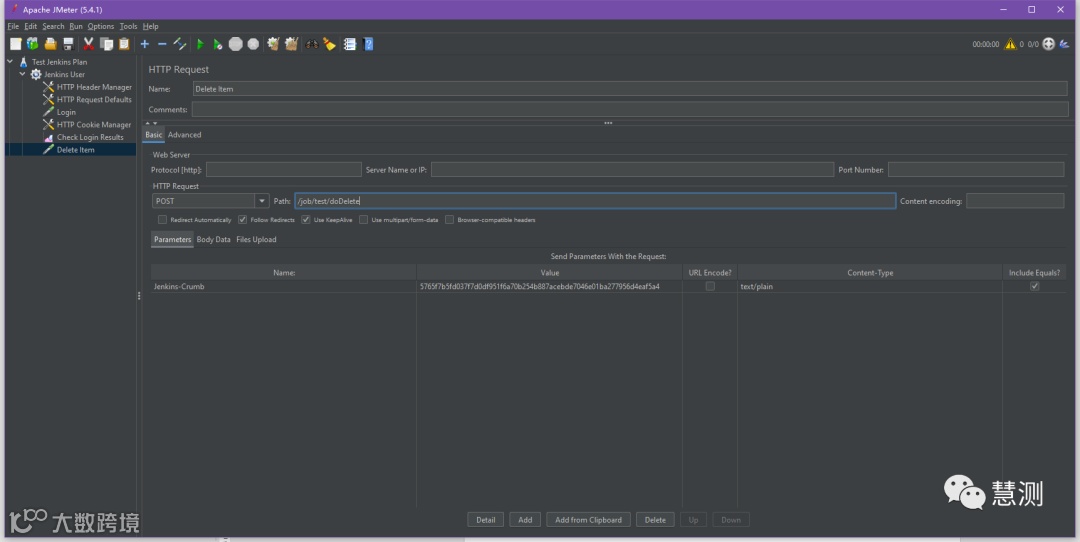
Task: Select the HTTP Header Manager tree node
Action: 94,87
